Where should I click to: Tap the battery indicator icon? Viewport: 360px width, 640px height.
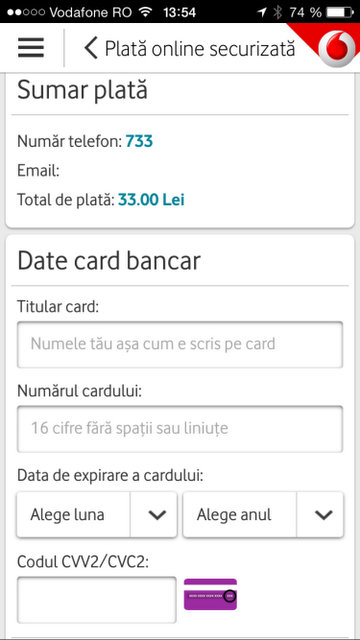(x=340, y=12)
